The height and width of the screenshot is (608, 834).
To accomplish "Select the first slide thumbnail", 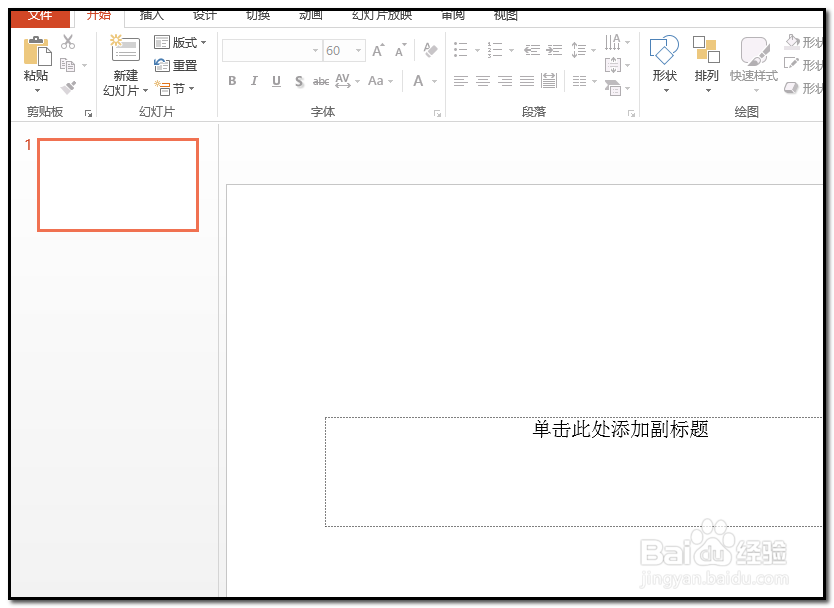I will (117, 185).
